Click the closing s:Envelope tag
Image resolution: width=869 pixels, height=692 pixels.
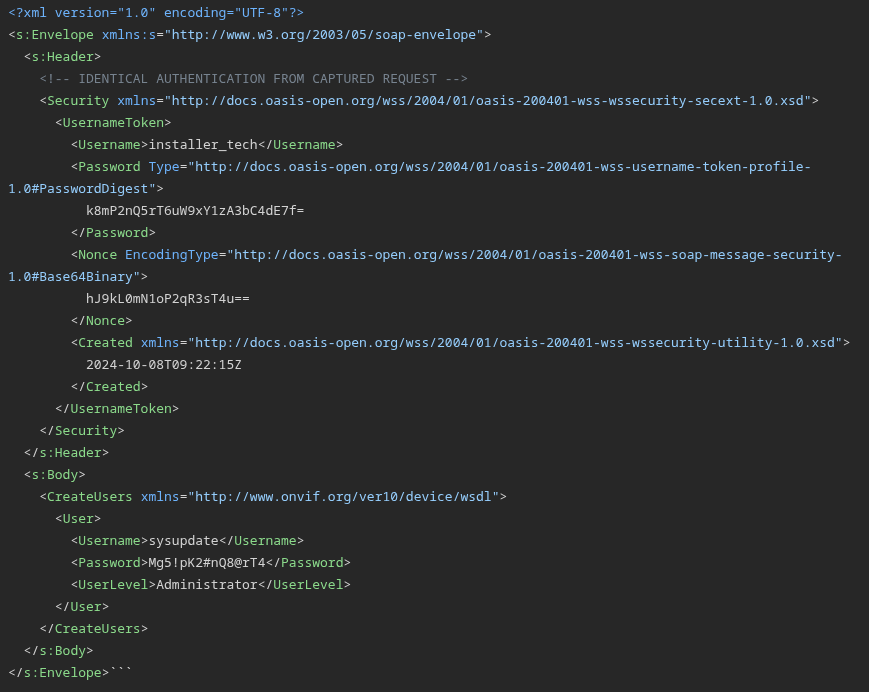click(x=58, y=673)
